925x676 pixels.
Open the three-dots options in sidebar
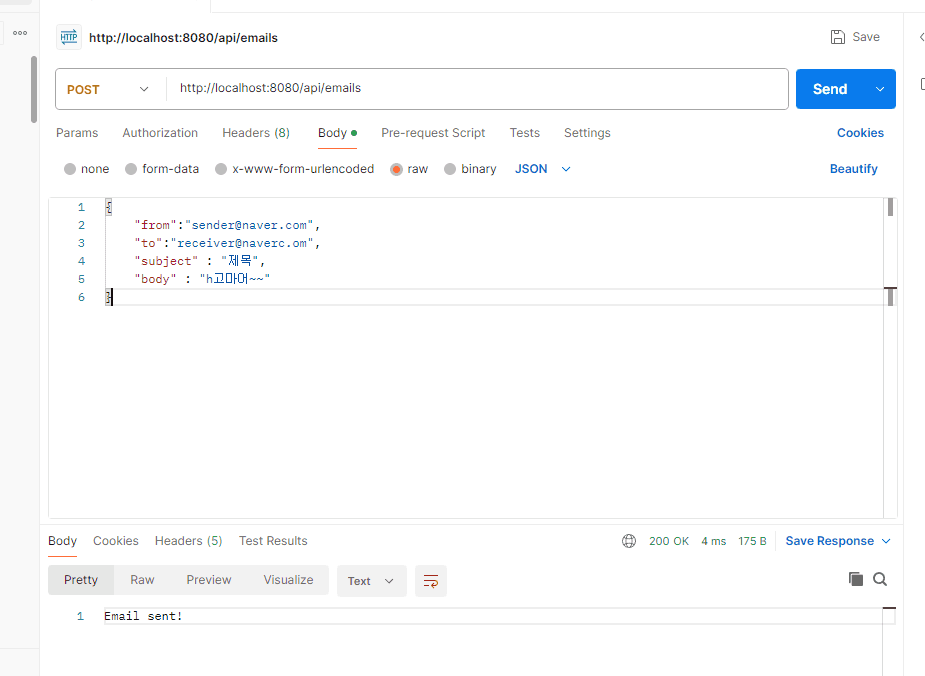tap(20, 33)
